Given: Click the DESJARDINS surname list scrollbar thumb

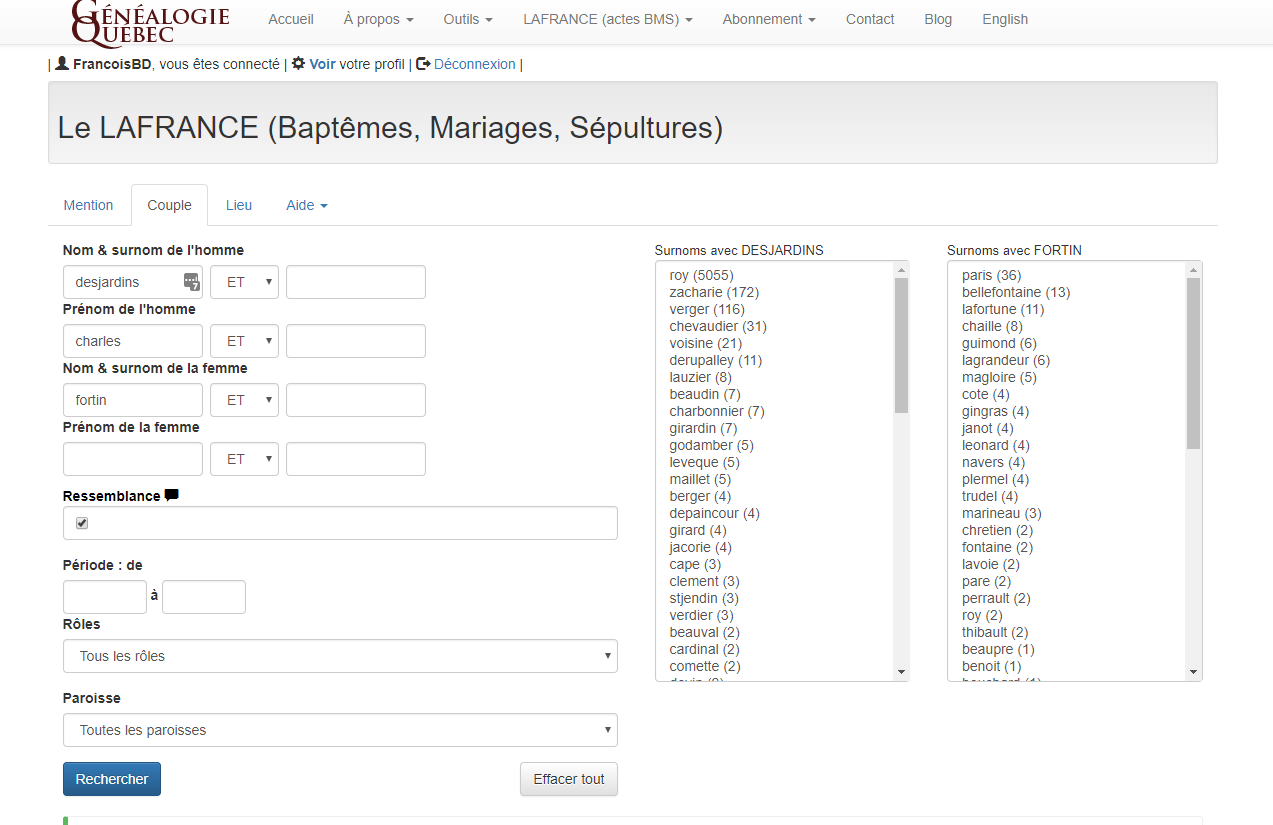Looking at the screenshot, I should point(901,345).
